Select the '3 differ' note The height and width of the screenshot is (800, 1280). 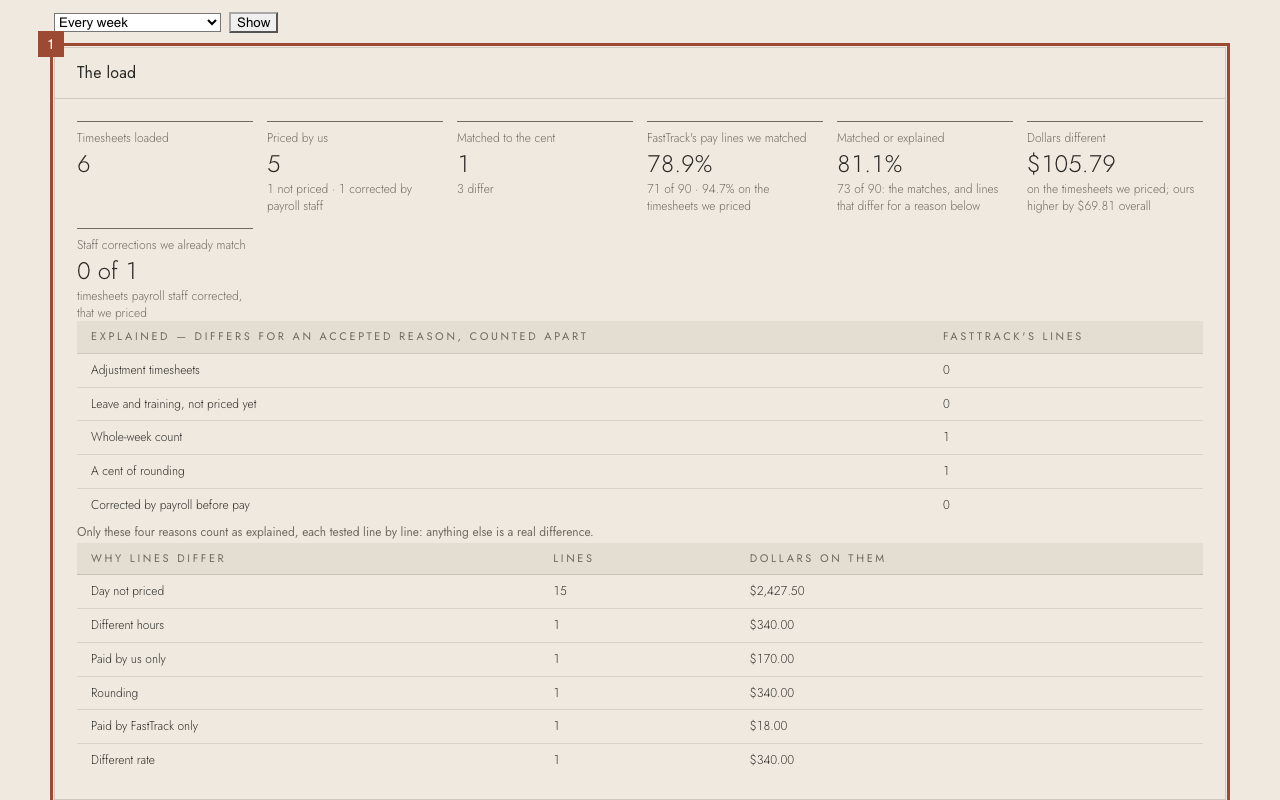click(475, 189)
